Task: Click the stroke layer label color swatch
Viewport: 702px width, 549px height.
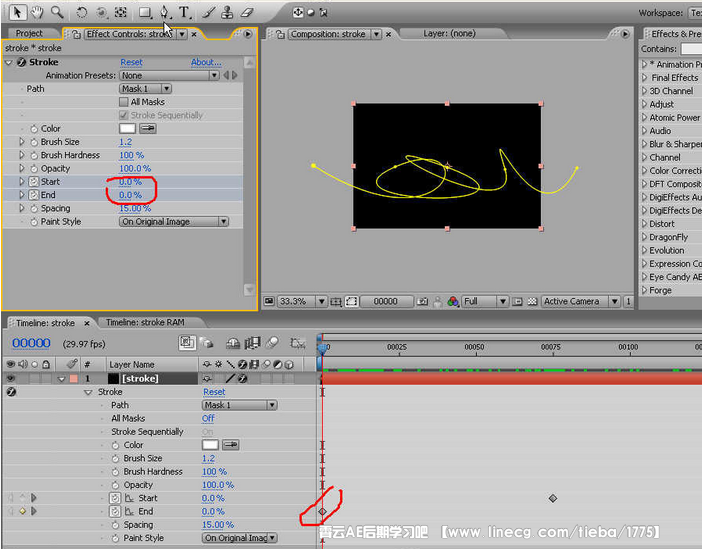Action: point(73,379)
